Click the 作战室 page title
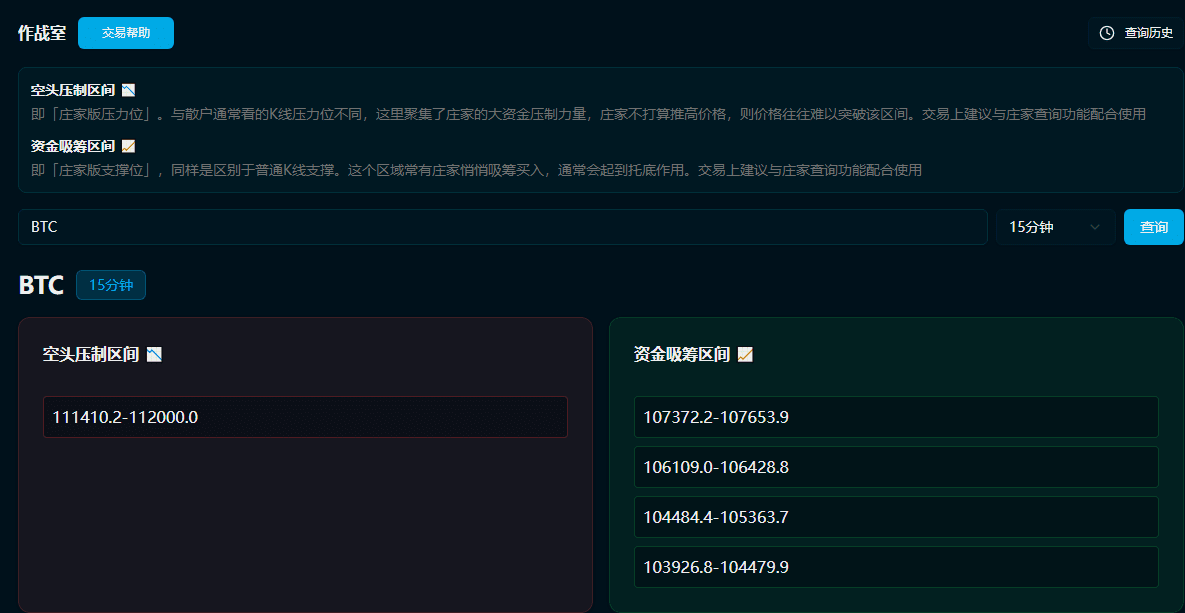Image resolution: width=1185 pixels, height=613 pixels. pos(42,33)
